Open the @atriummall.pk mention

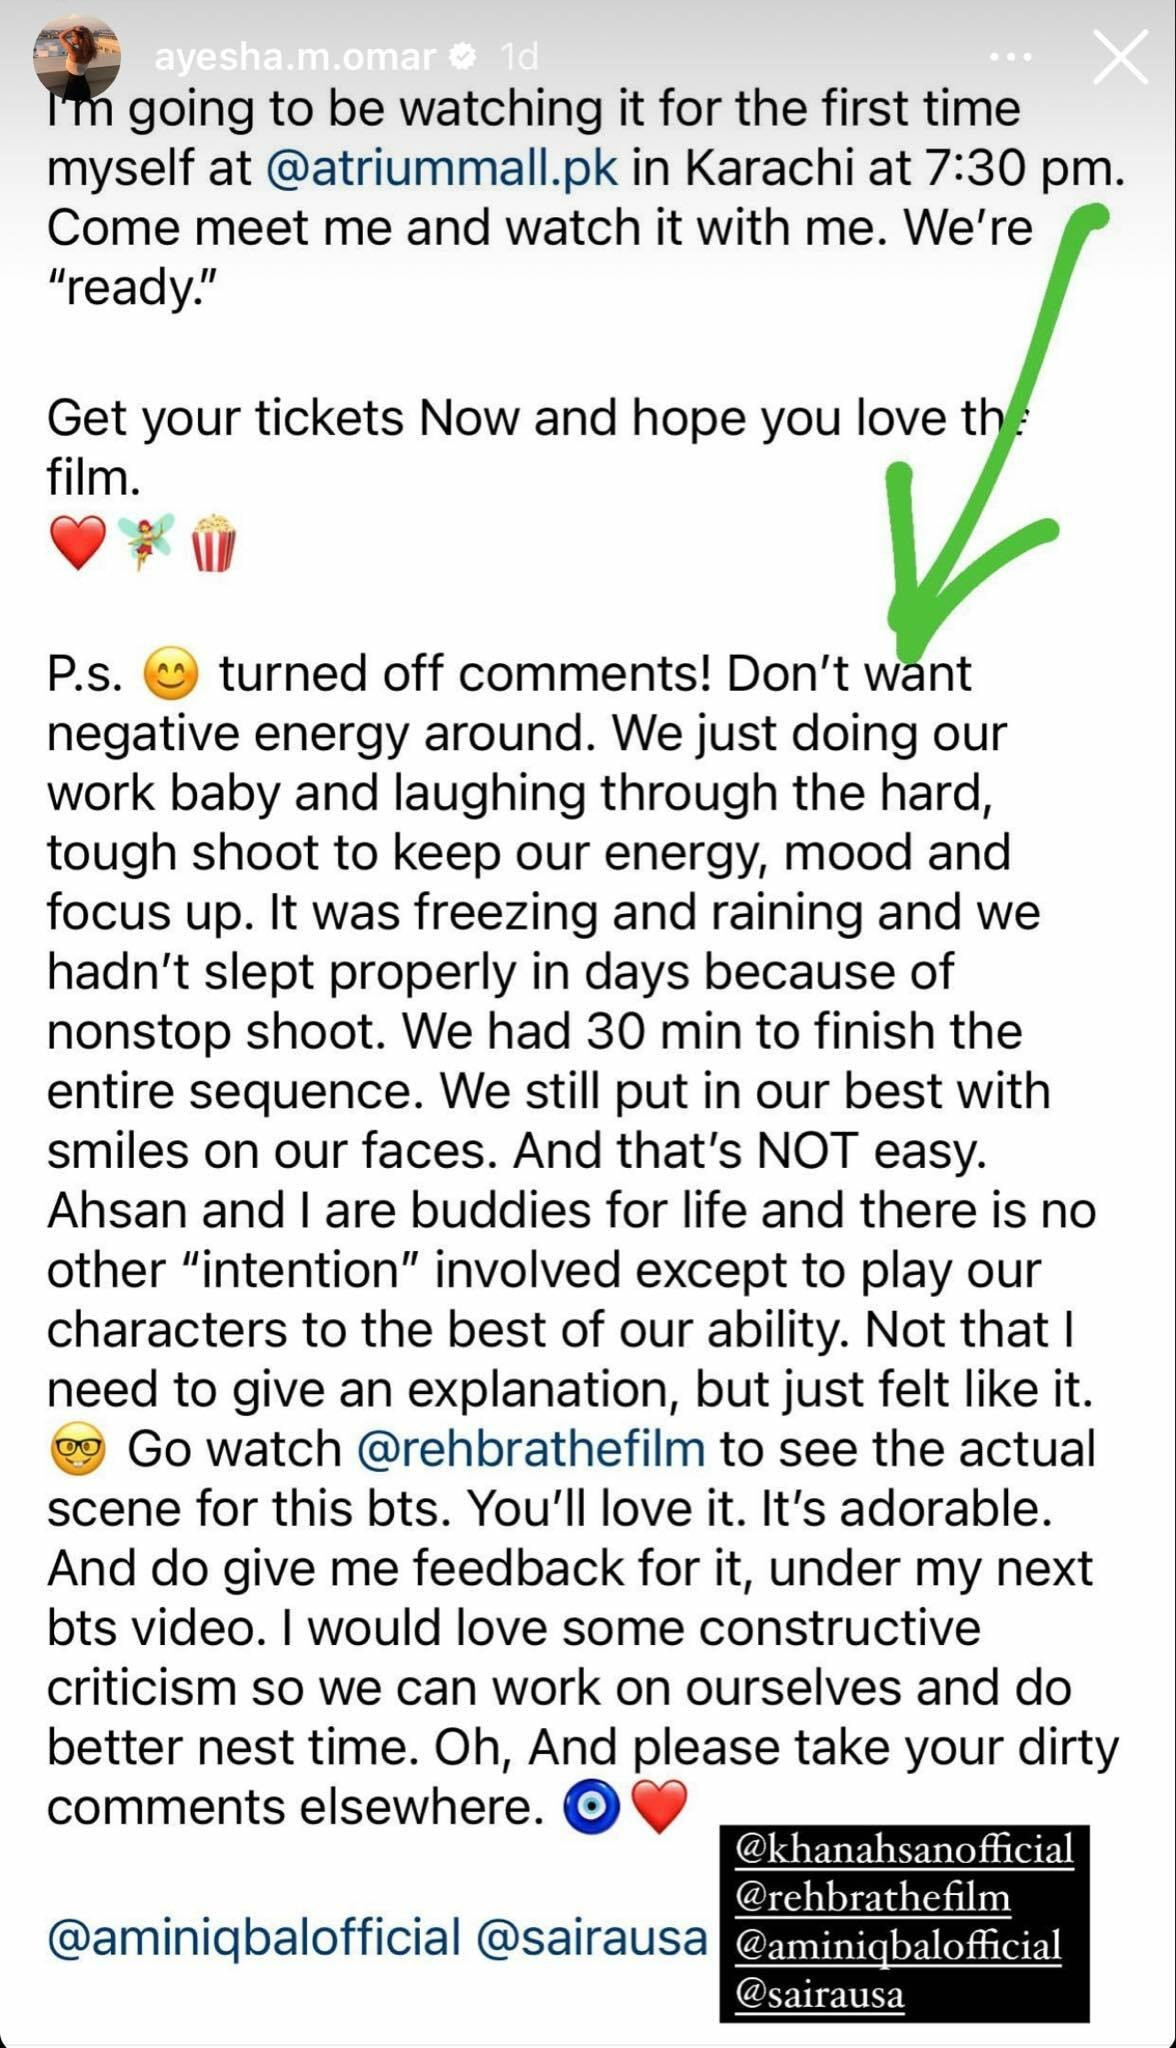tap(442, 169)
